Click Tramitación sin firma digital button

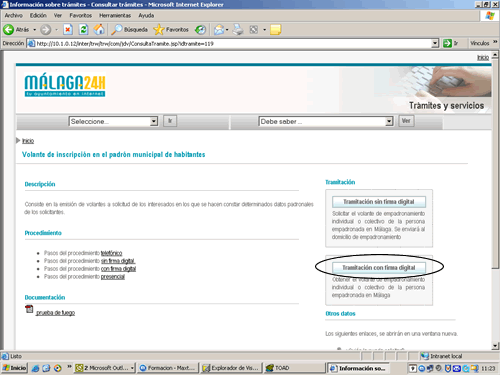pos(379,202)
